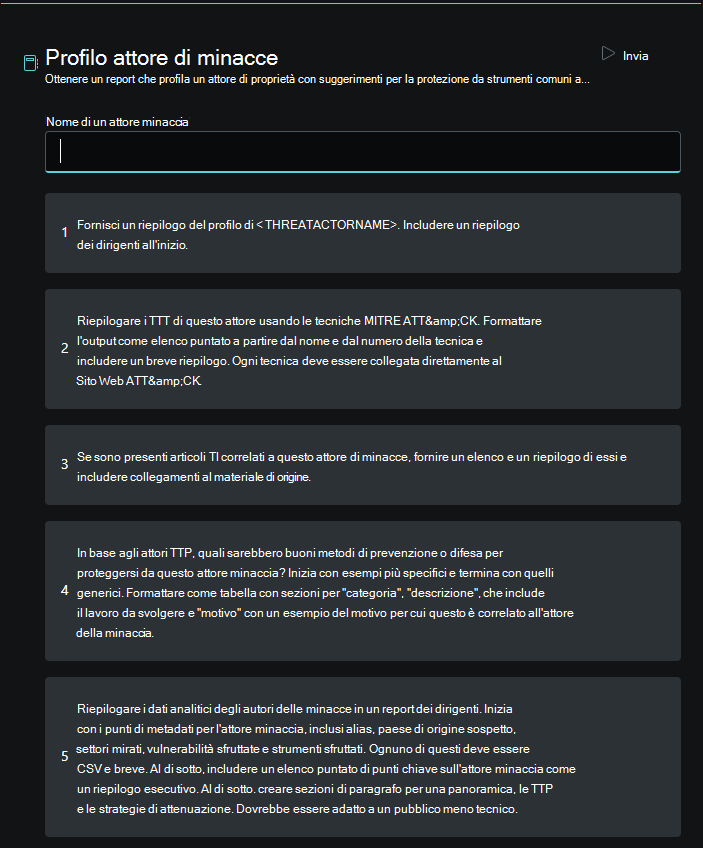This screenshot has height=848, width=703.
Task: Click the play triangle icon next to Invia
Action: pyautogui.click(x=608, y=54)
